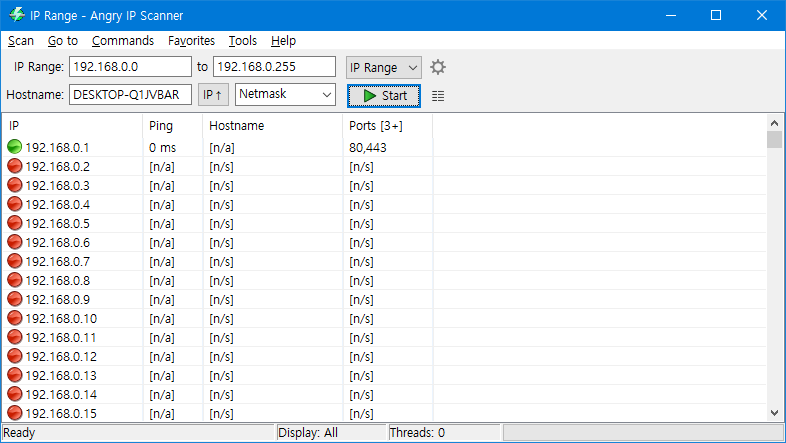Click the red status dot for 192.168.0.2
Image resolution: width=786 pixels, height=443 pixels.
point(15,166)
